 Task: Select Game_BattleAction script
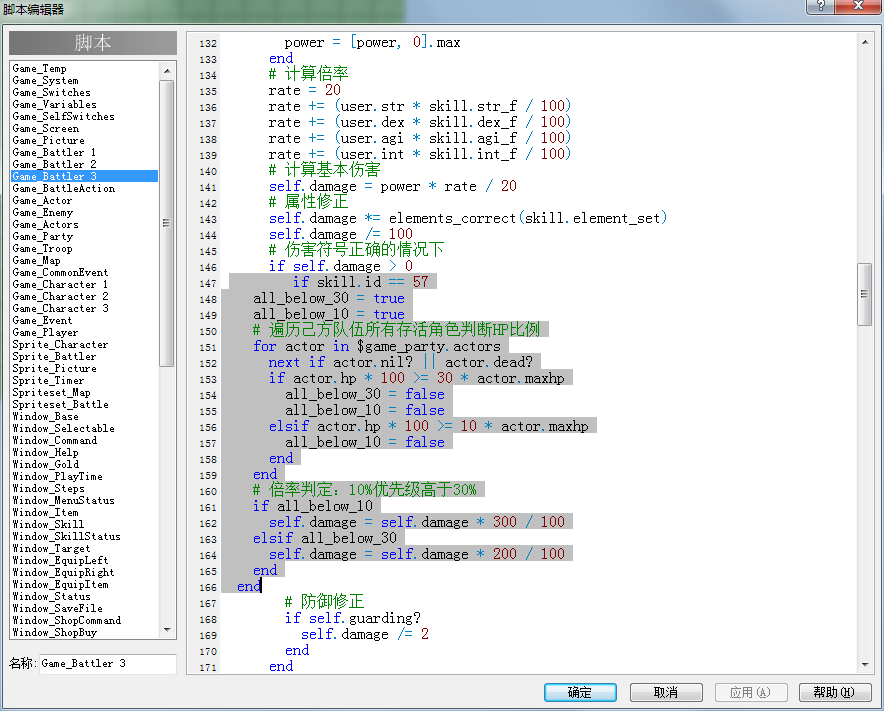(85, 189)
